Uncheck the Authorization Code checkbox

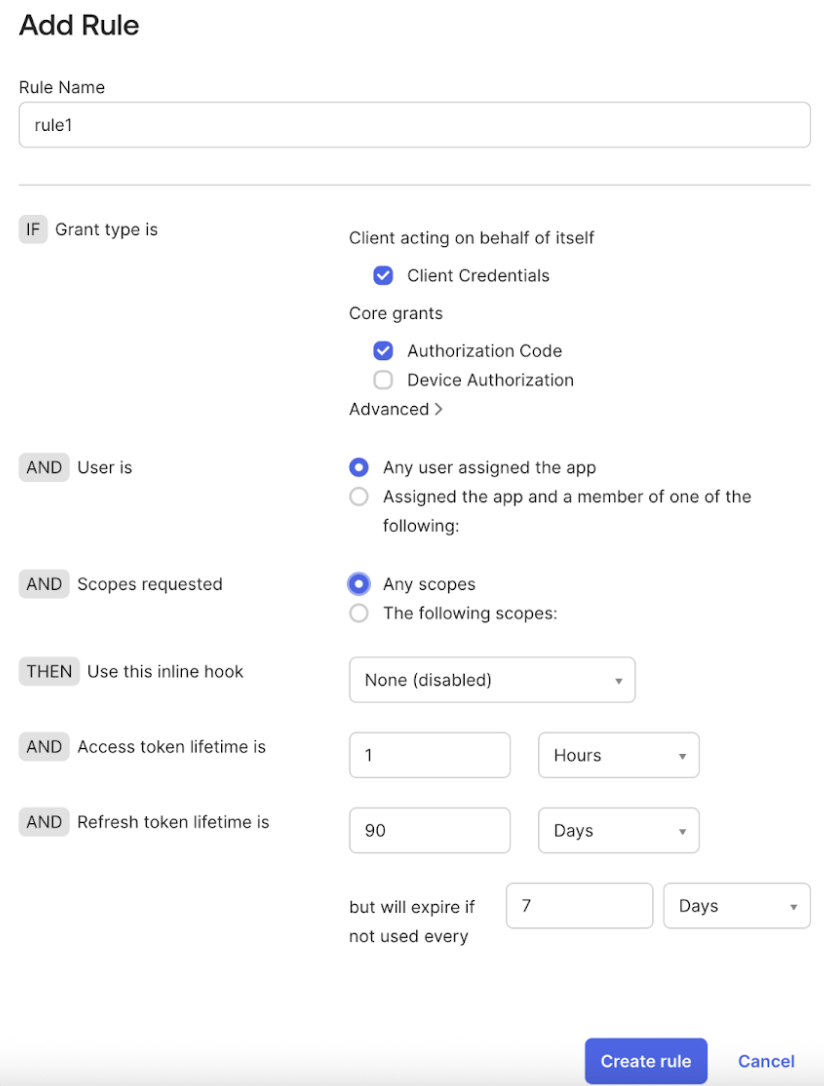click(383, 351)
